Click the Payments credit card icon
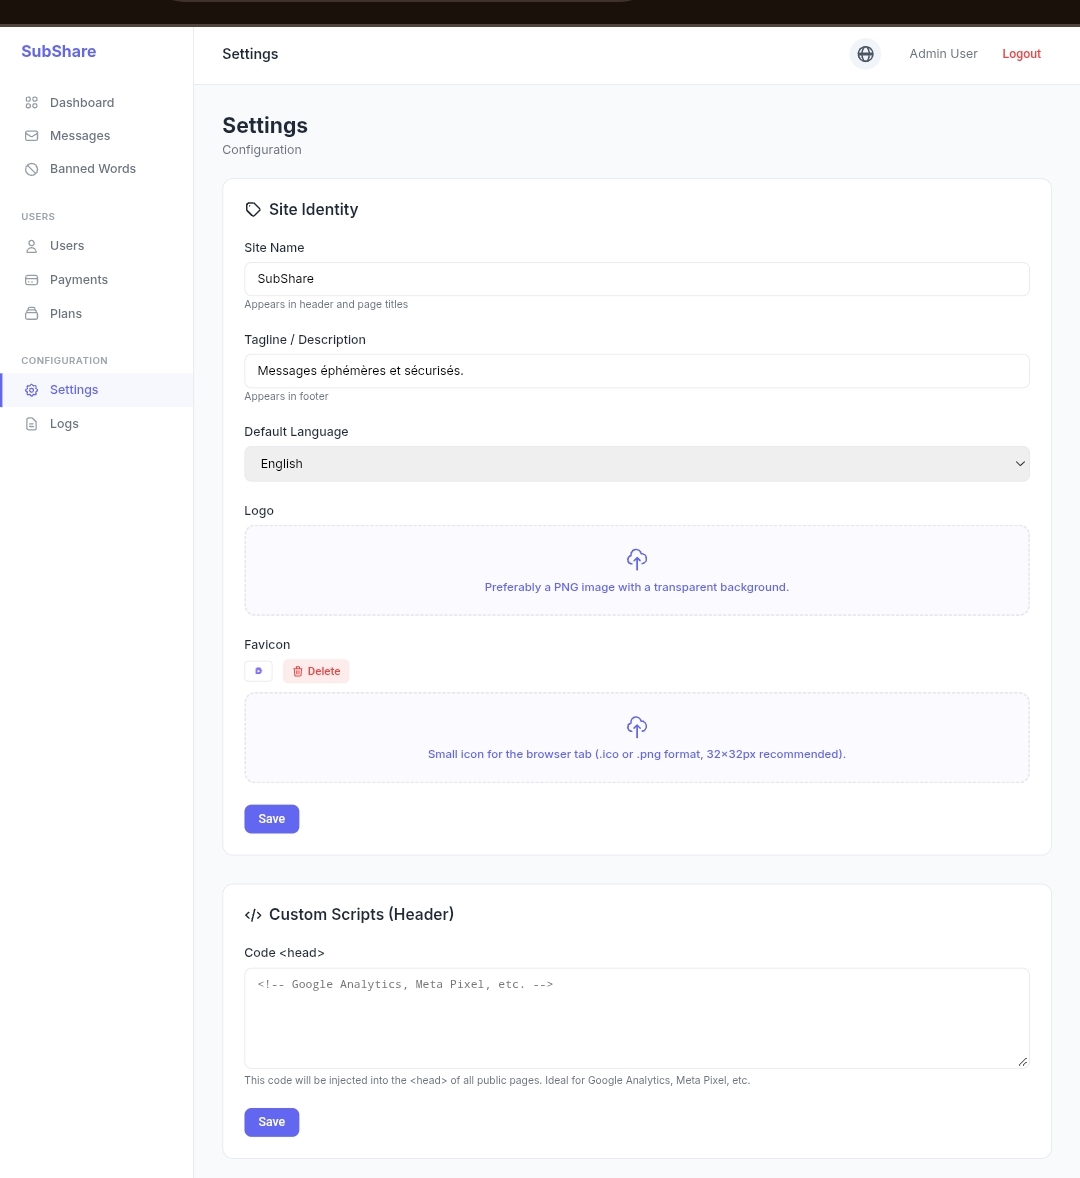This screenshot has height=1178, width=1080. point(32,280)
